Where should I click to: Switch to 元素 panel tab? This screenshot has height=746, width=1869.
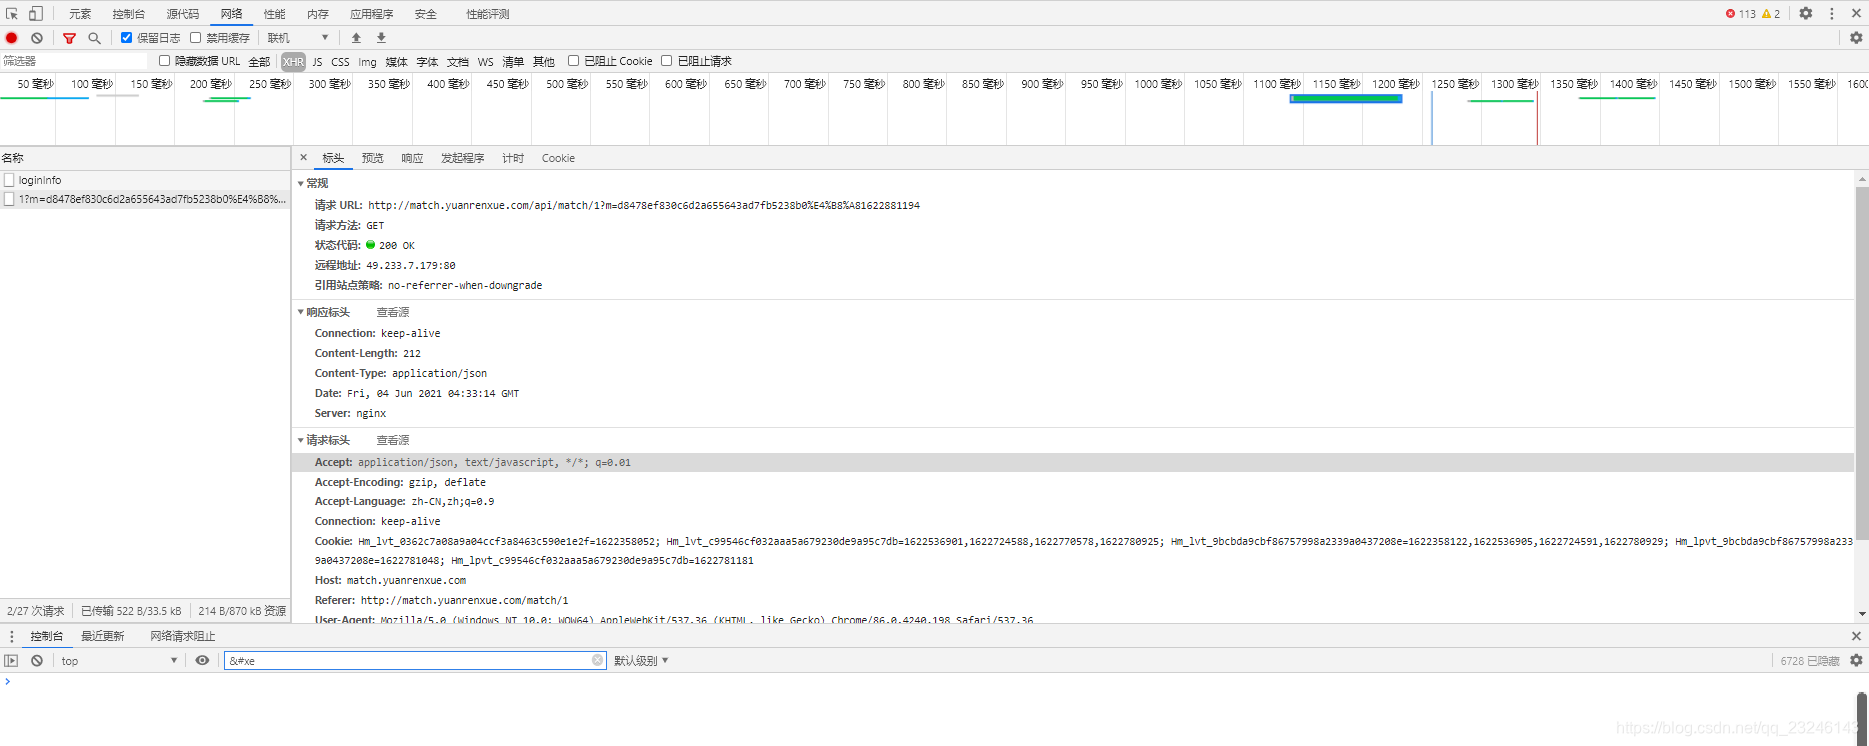80,14
